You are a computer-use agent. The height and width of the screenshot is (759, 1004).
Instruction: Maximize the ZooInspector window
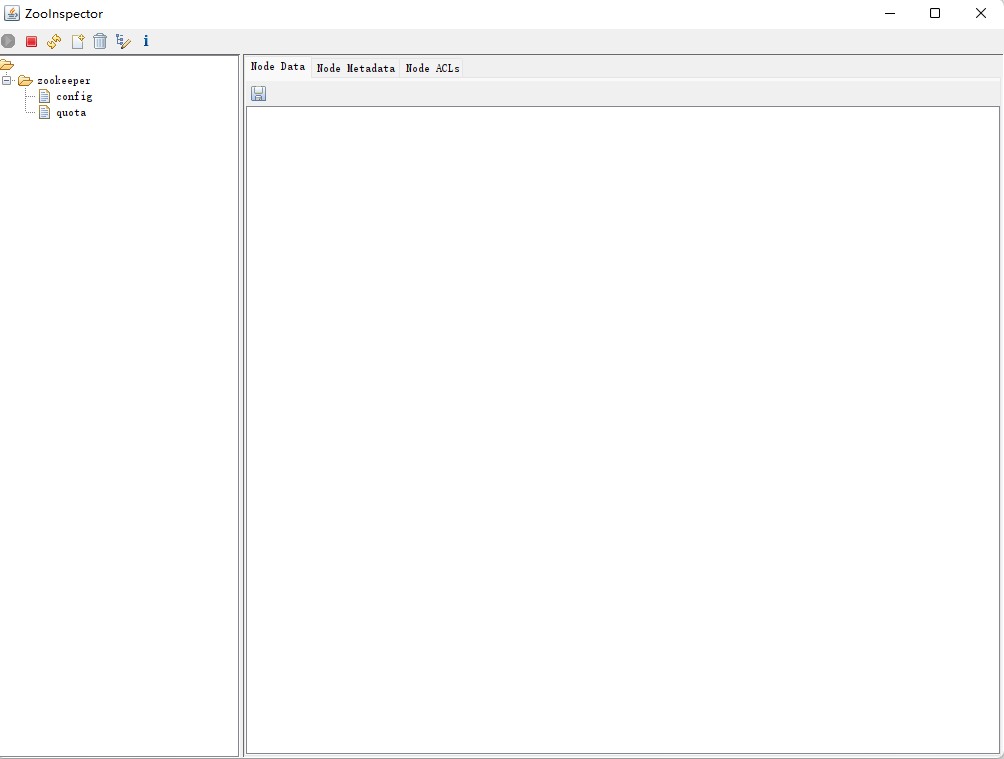click(x=935, y=13)
